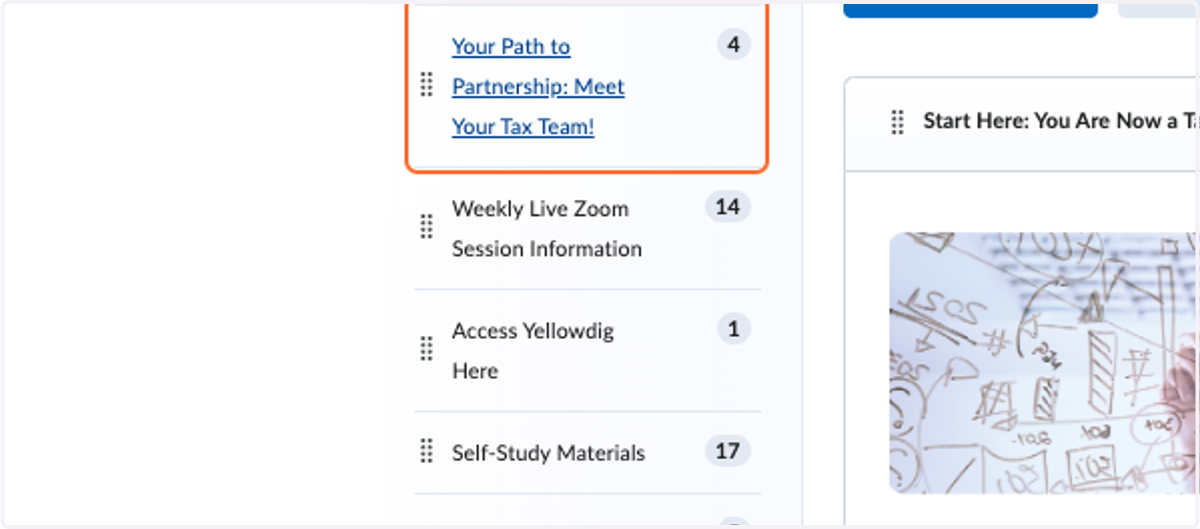
Task: Click the badge showing 14 items
Action: pos(727,207)
